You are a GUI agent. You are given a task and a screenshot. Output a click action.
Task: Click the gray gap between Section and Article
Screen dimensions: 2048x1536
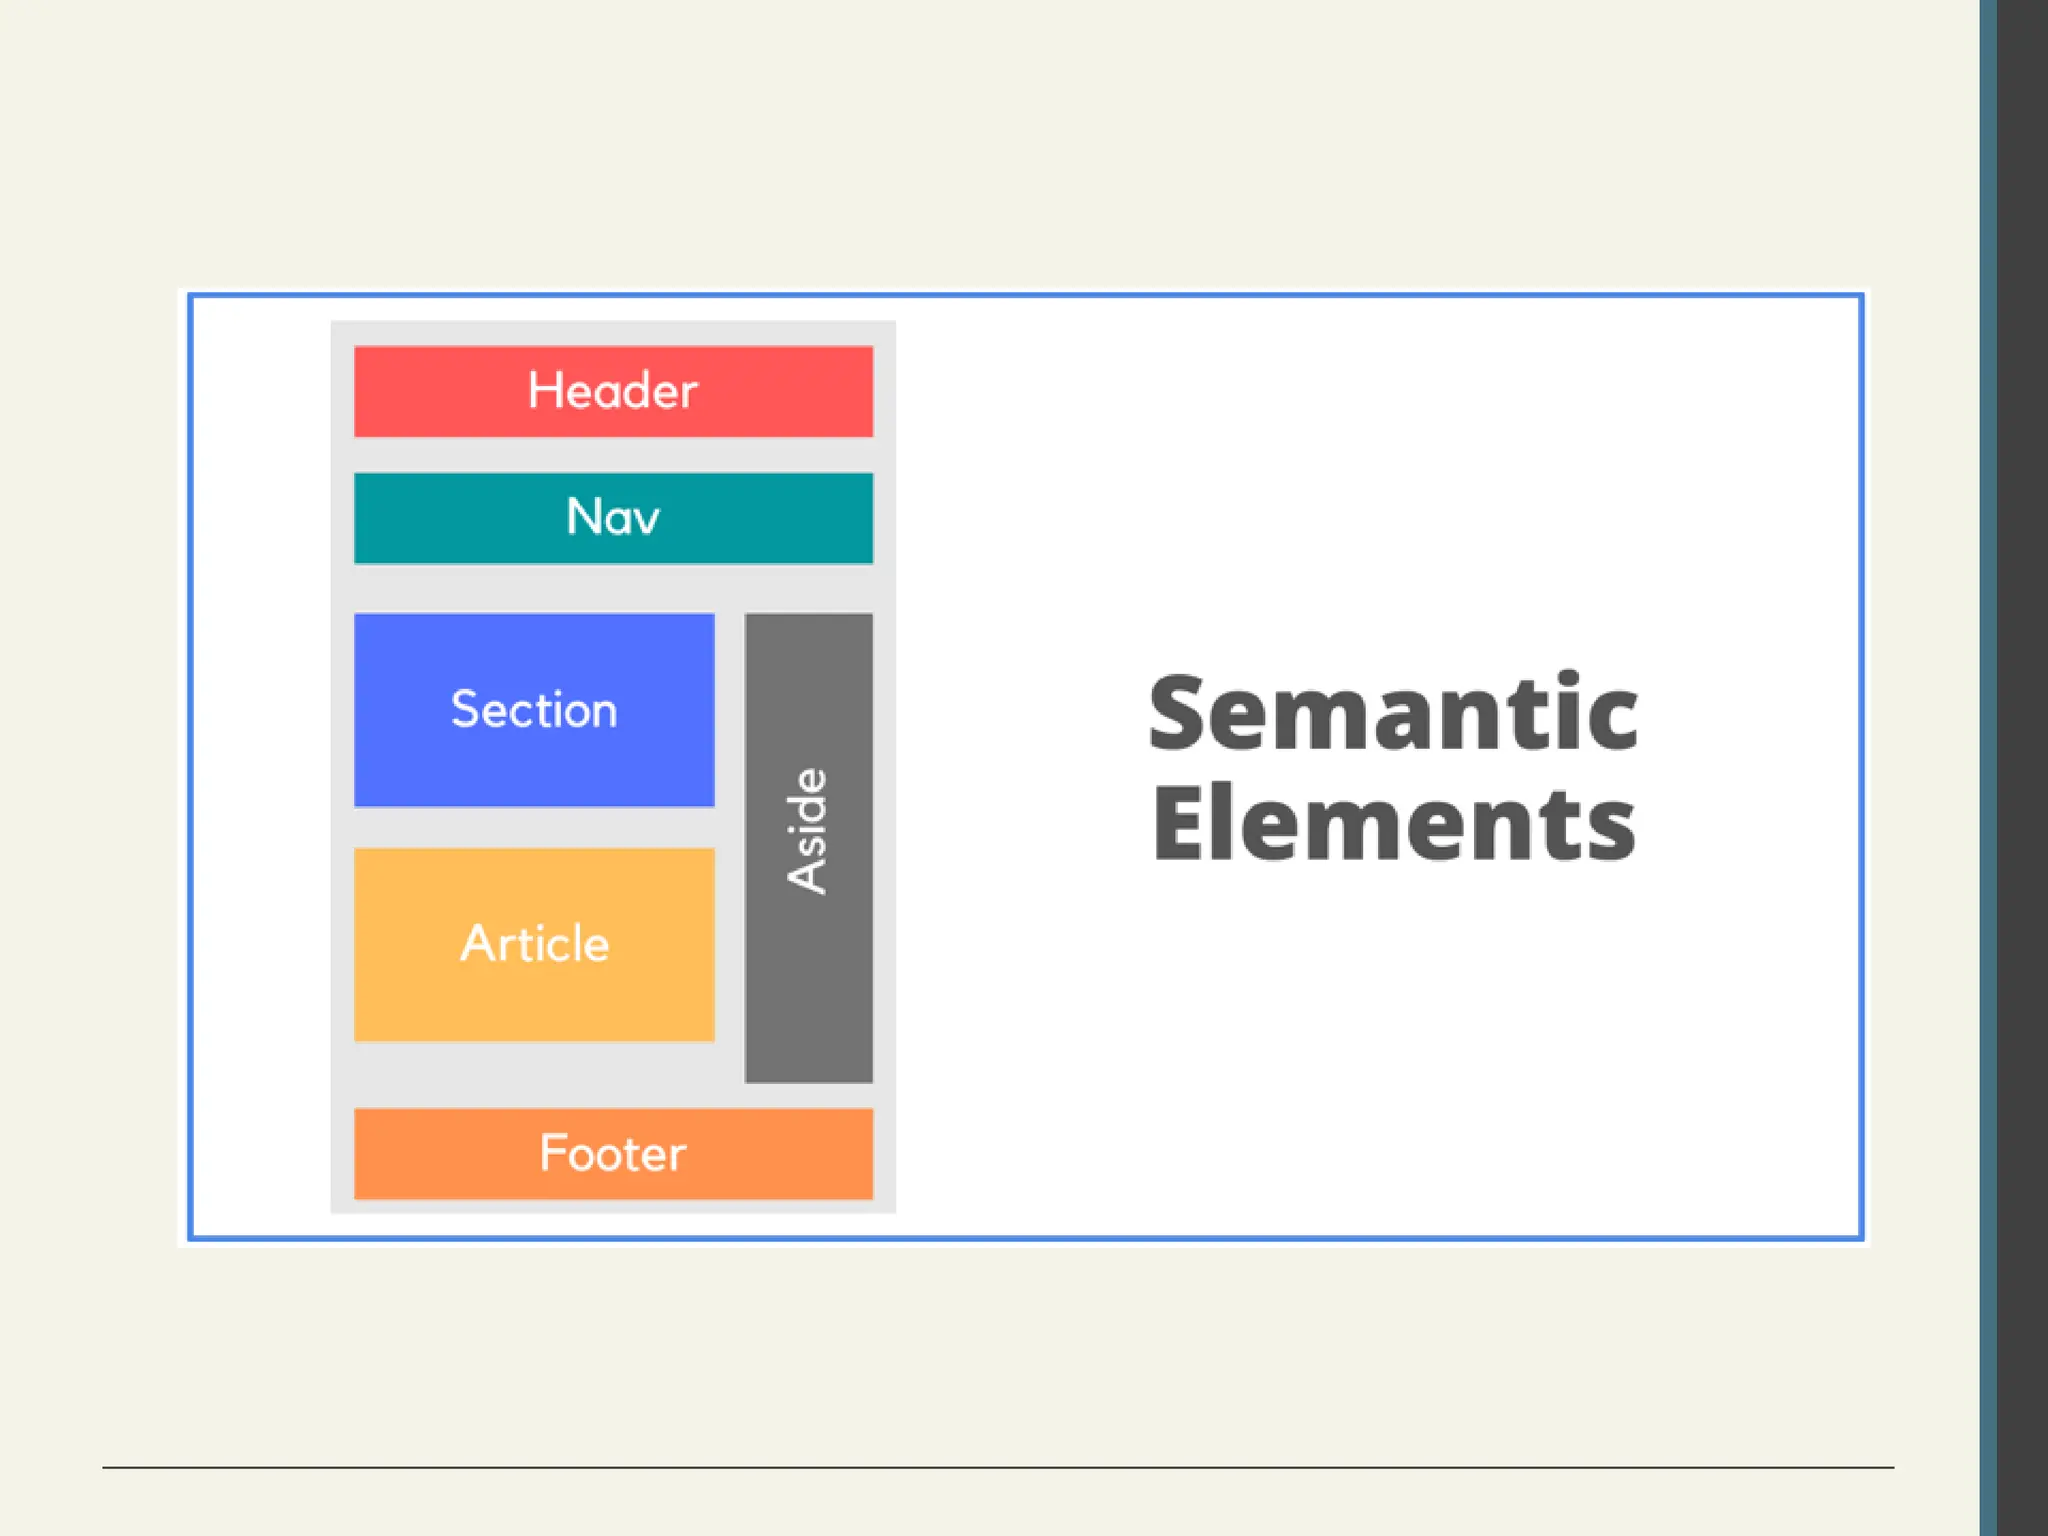click(x=534, y=827)
